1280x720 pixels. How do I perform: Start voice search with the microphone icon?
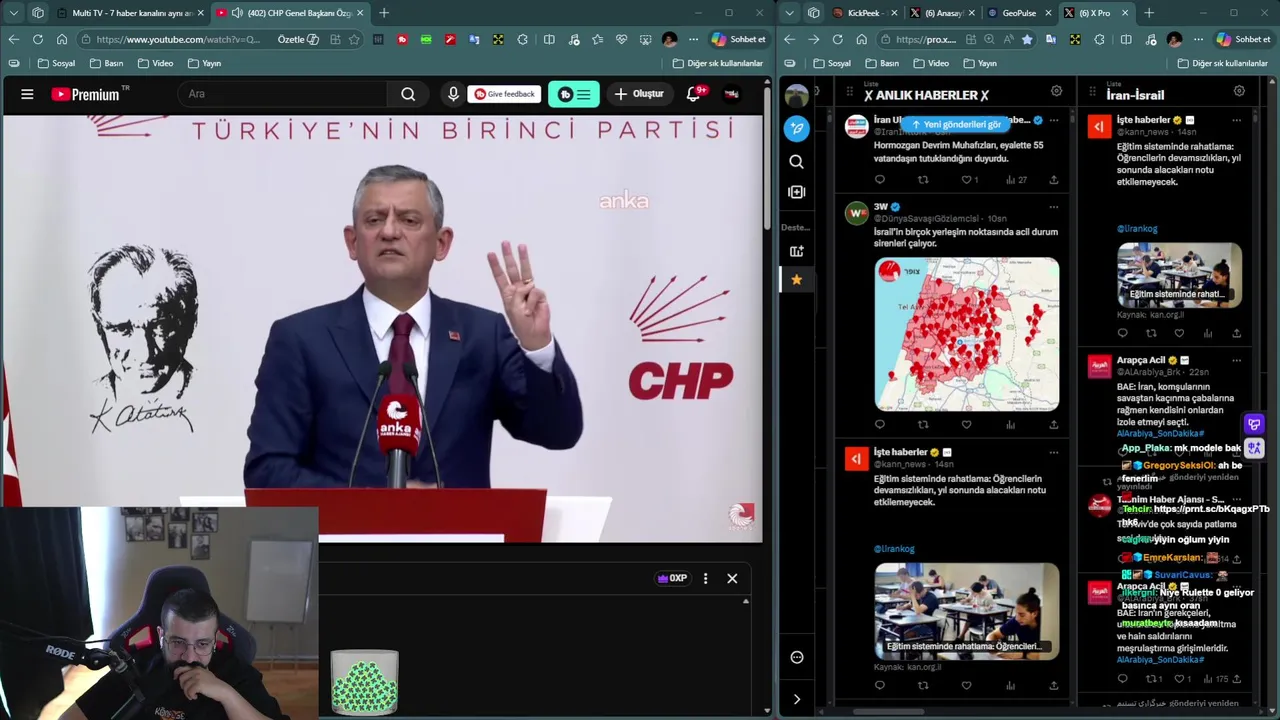click(453, 94)
